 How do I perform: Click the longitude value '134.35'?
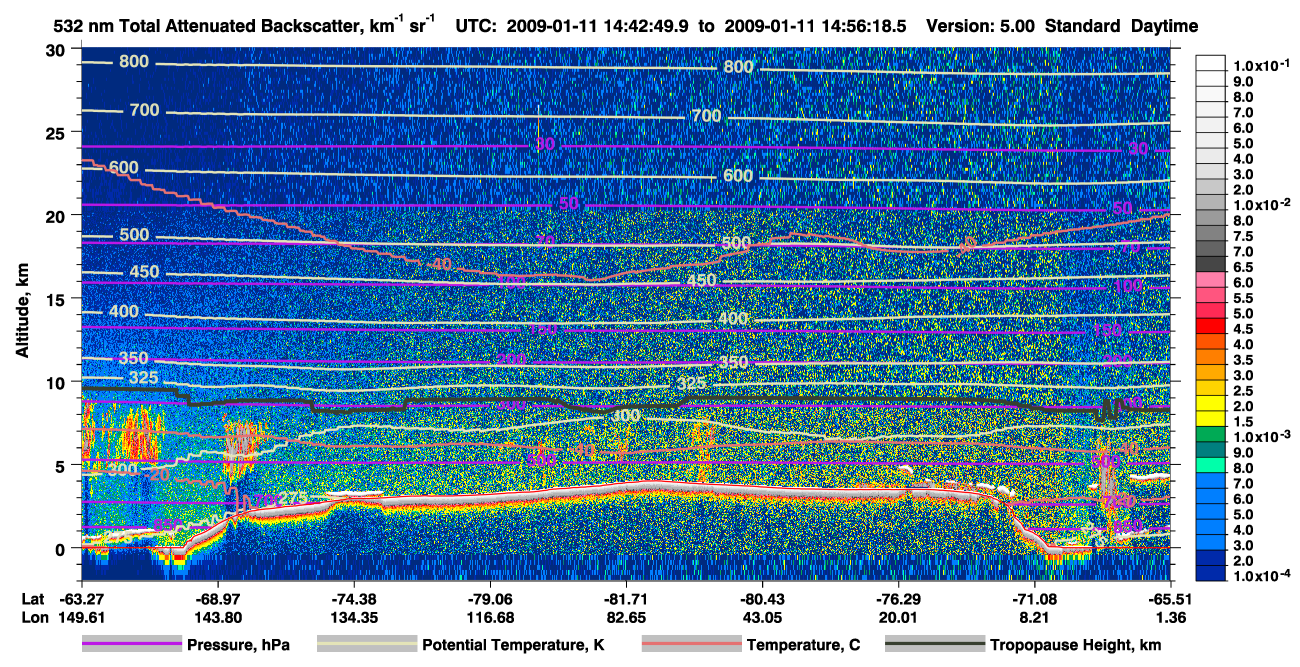(354, 617)
